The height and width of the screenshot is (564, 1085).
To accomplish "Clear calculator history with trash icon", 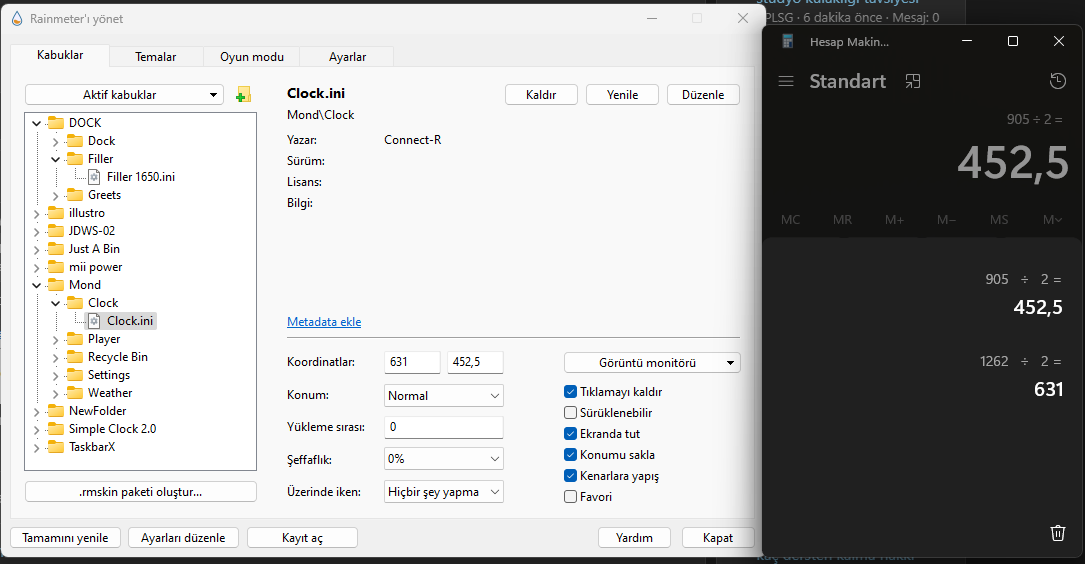I will point(1057,533).
